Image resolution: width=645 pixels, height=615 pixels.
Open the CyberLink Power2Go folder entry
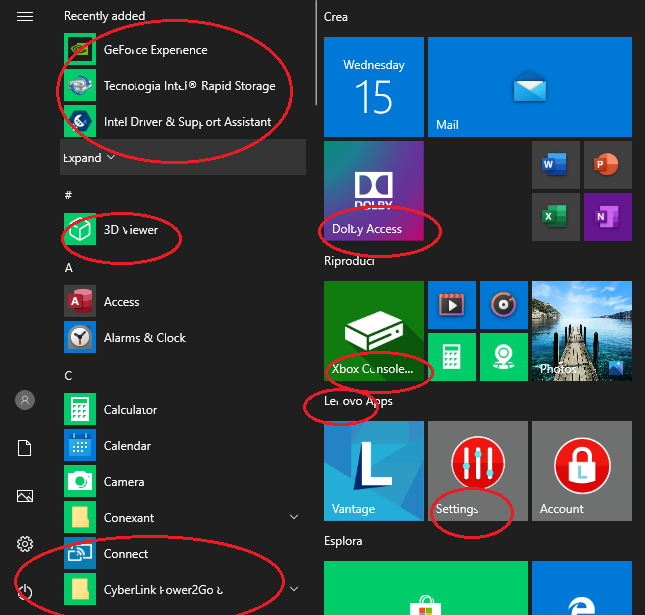(183, 589)
